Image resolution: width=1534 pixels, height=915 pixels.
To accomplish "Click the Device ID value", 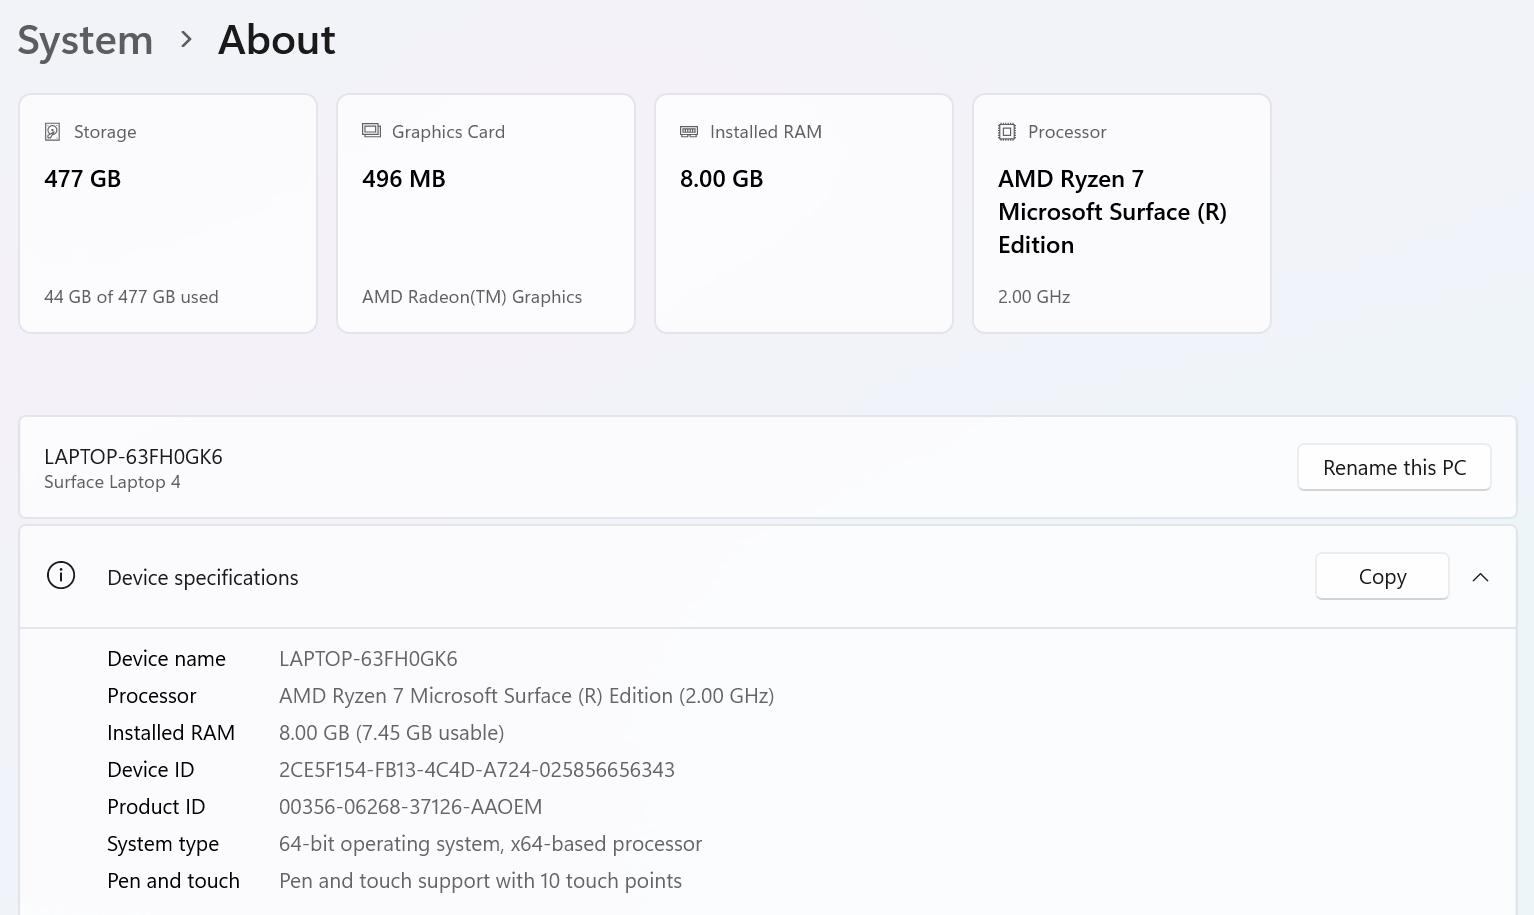I will click(477, 770).
